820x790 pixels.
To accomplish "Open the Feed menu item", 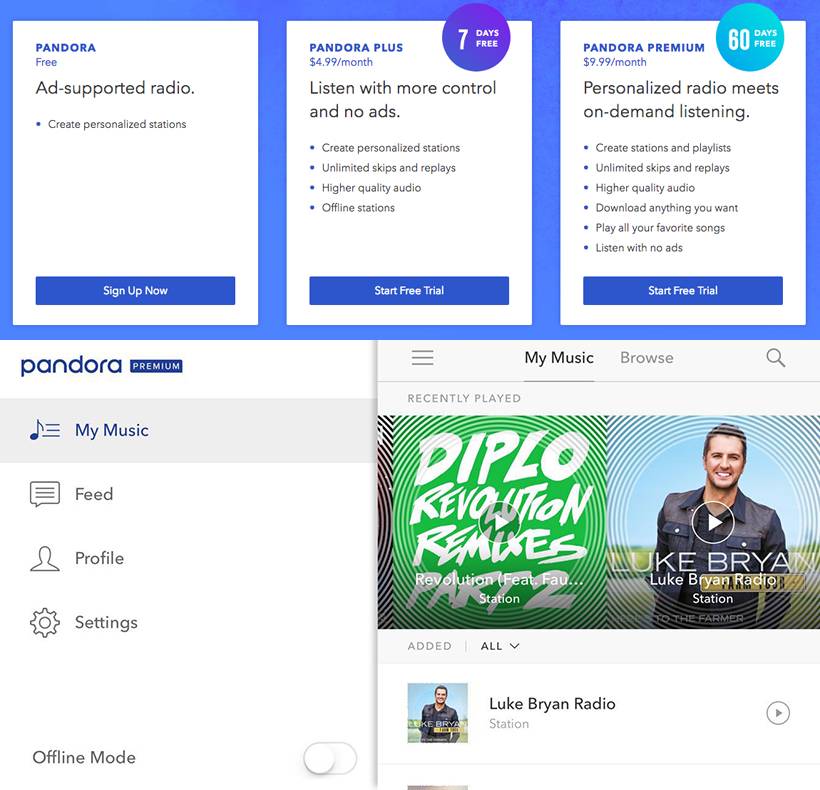I will coord(188,494).
